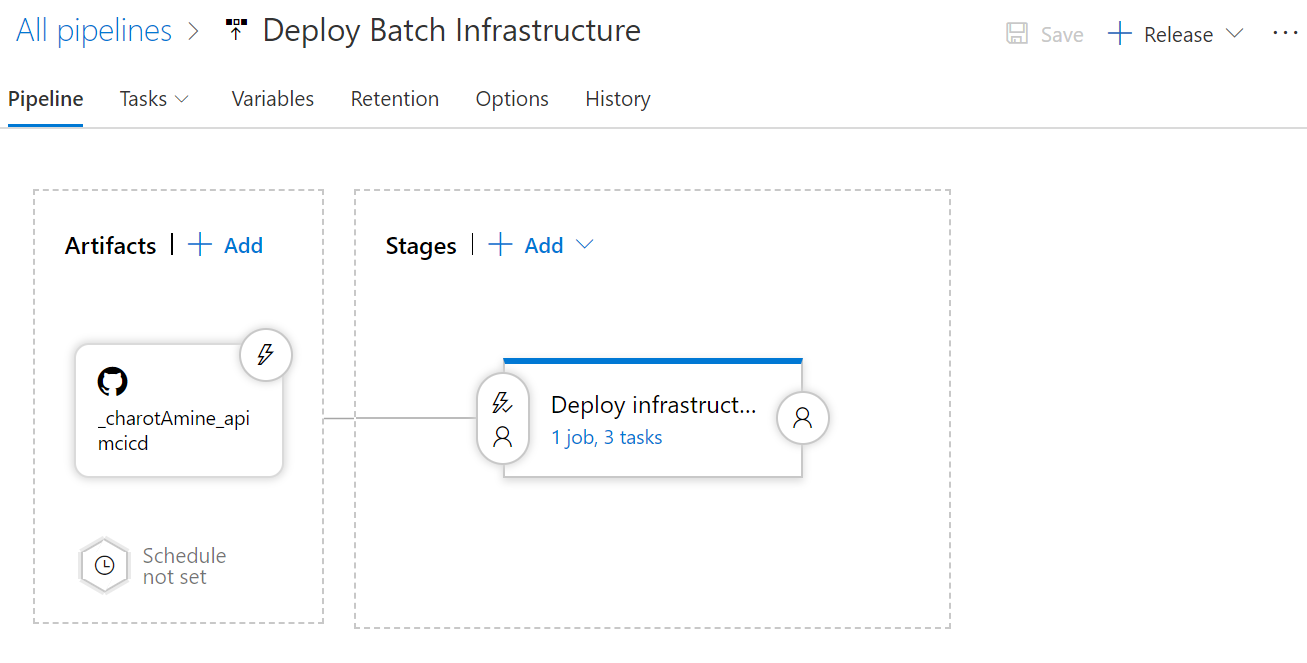Click the pipeline icon beside the title

pos(236,29)
